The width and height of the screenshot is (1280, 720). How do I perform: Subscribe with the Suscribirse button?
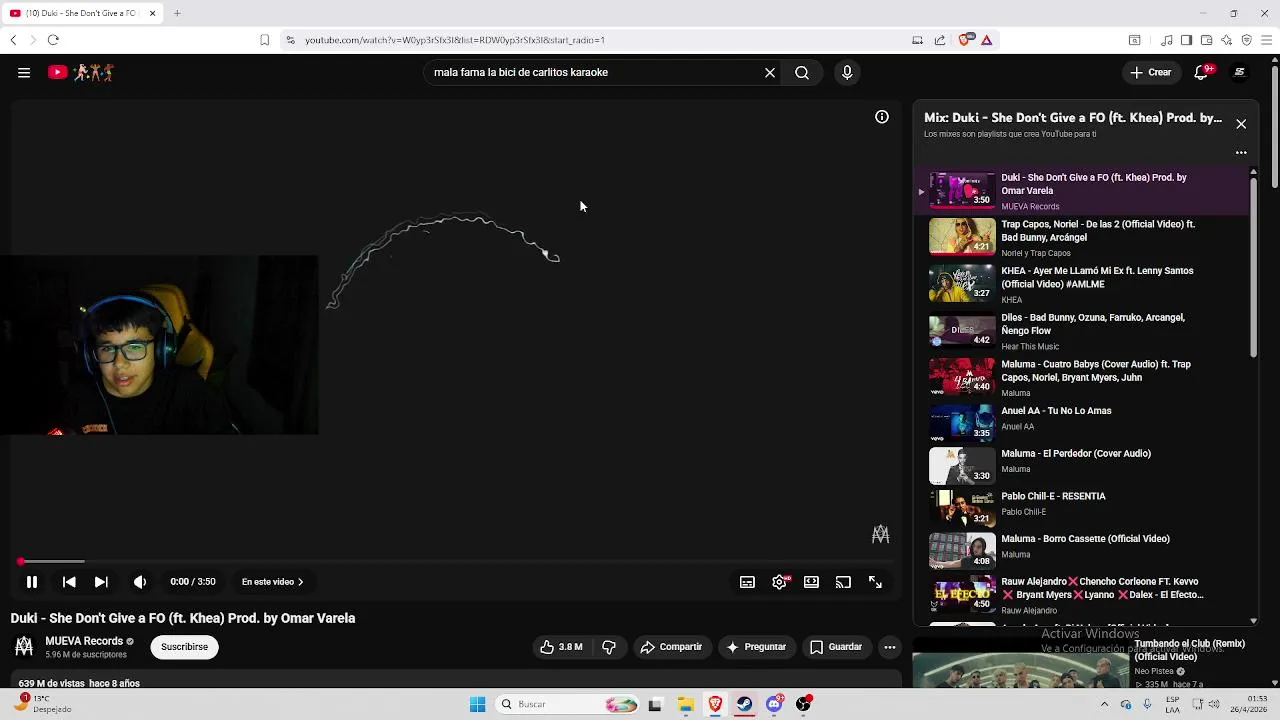click(x=184, y=647)
